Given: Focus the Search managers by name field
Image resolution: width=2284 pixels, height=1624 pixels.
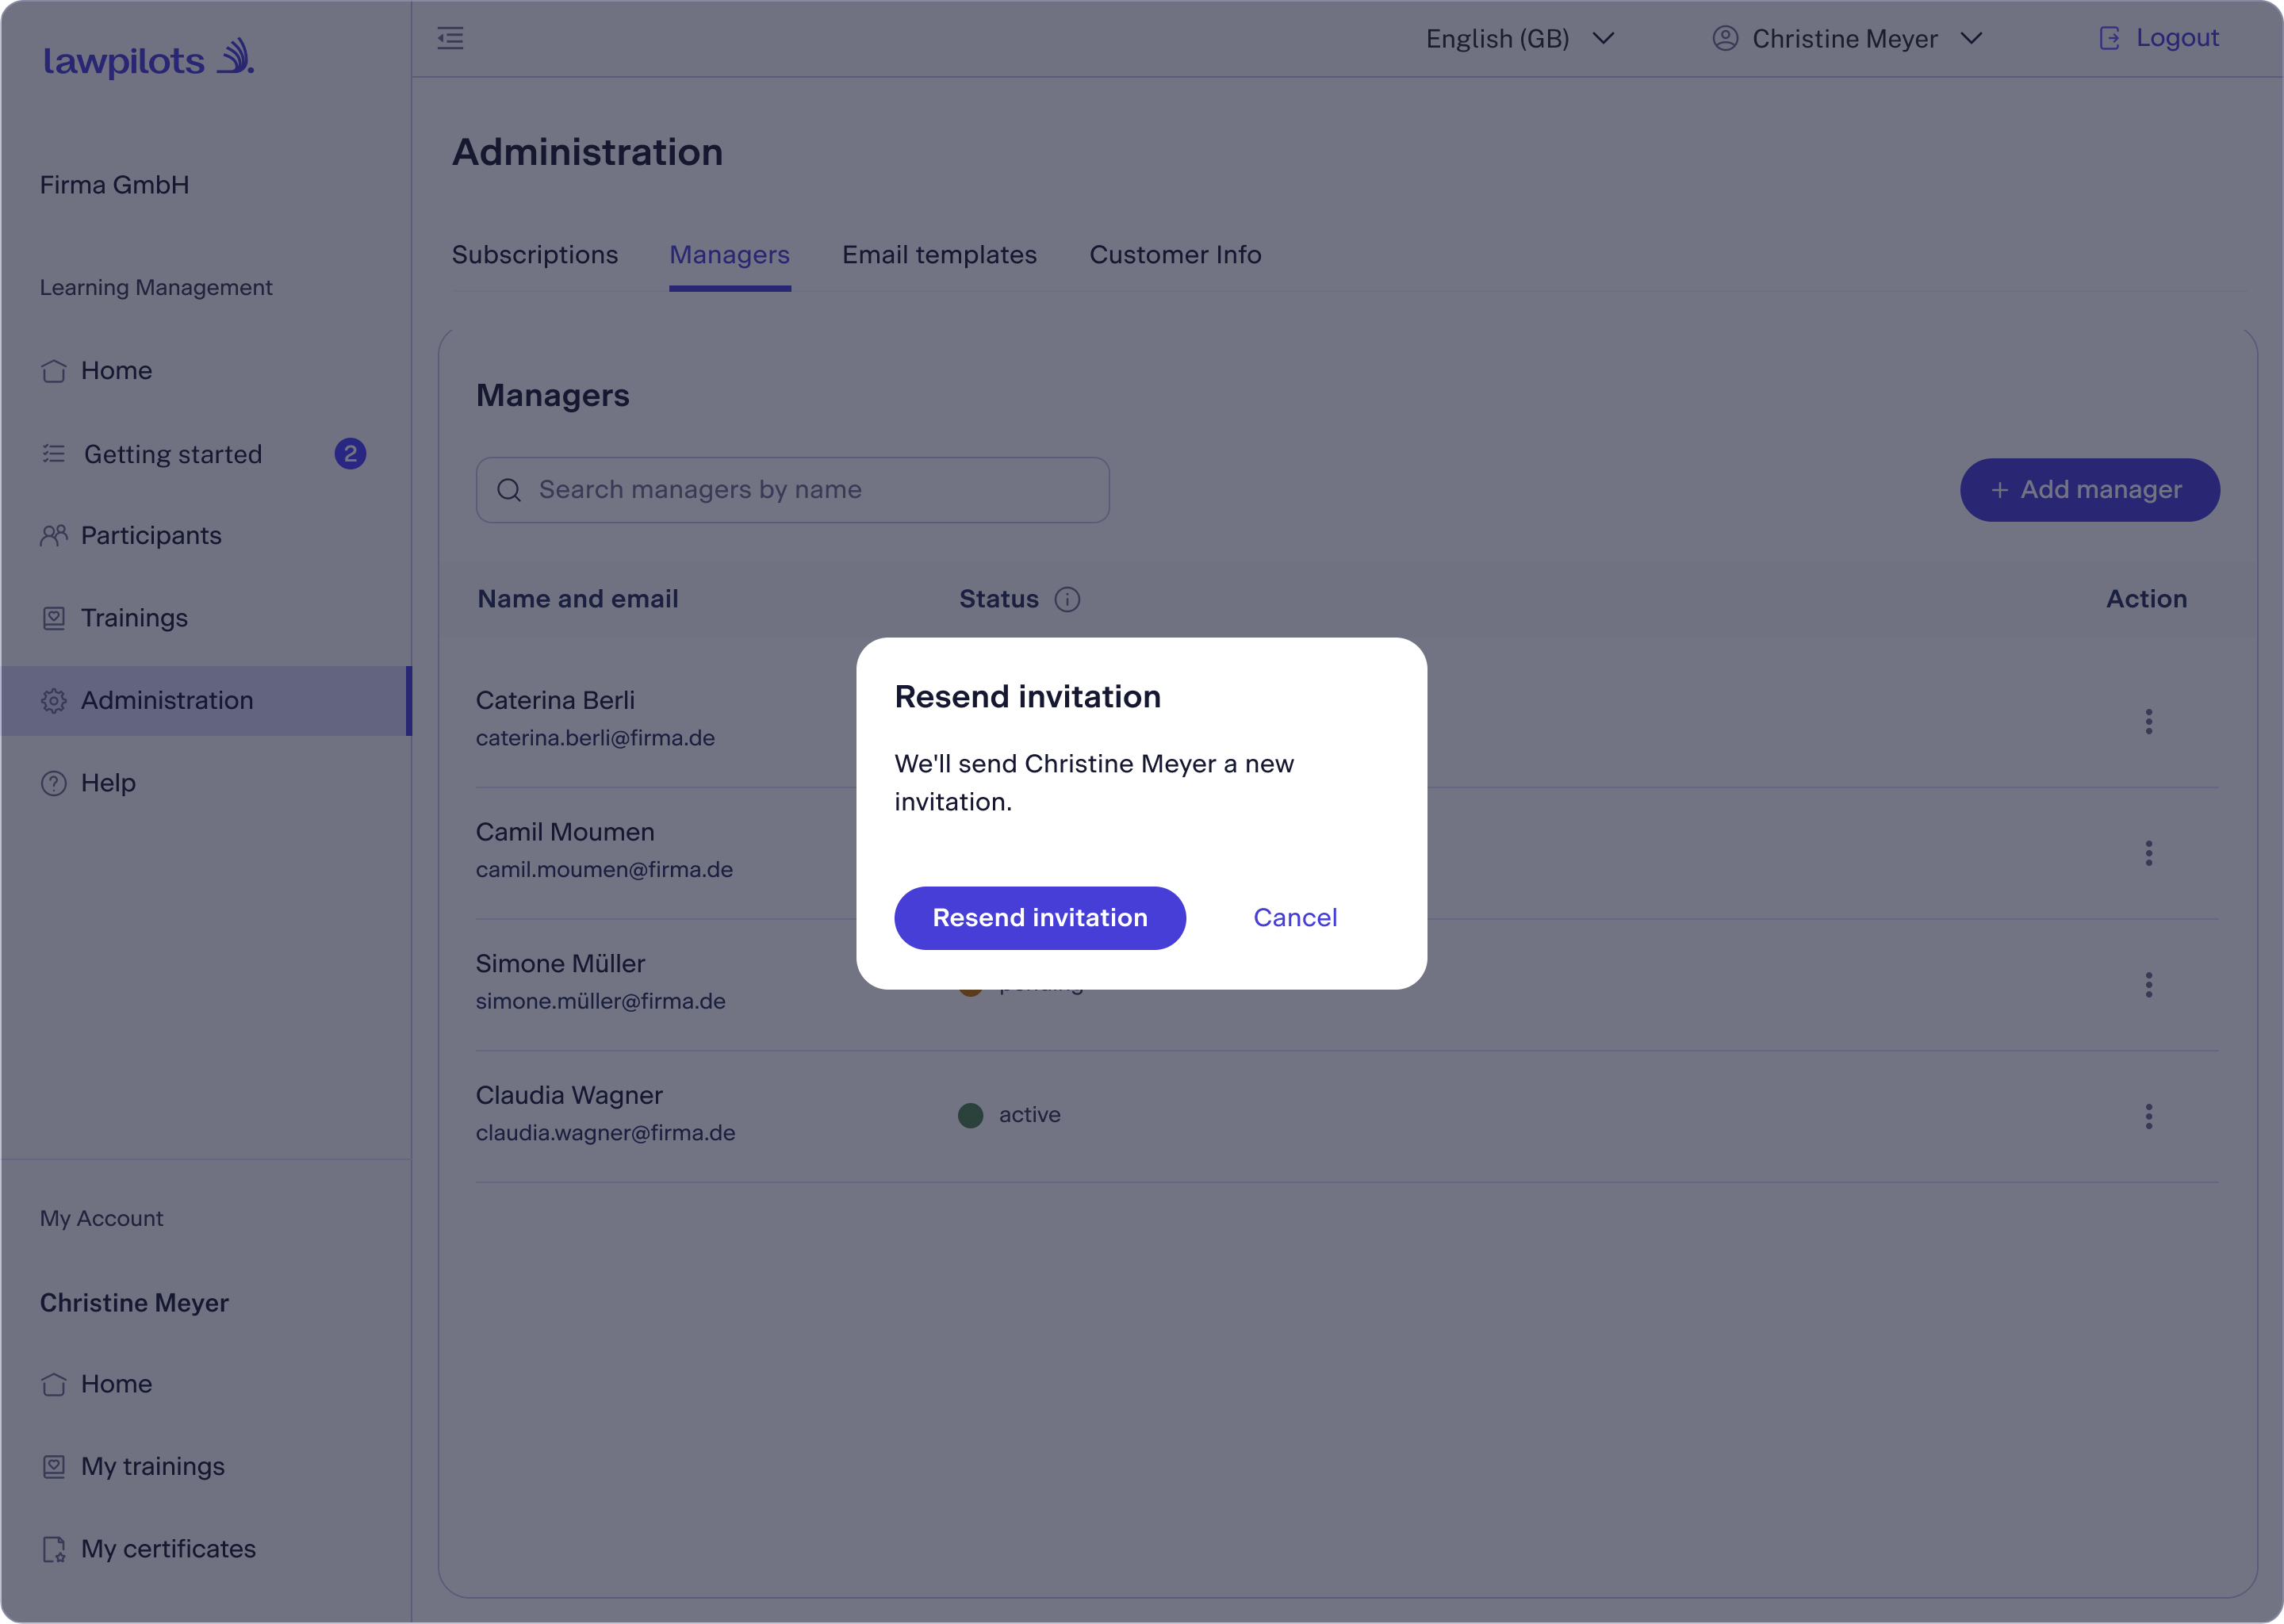Looking at the screenshot, I should tap(792, 490).
